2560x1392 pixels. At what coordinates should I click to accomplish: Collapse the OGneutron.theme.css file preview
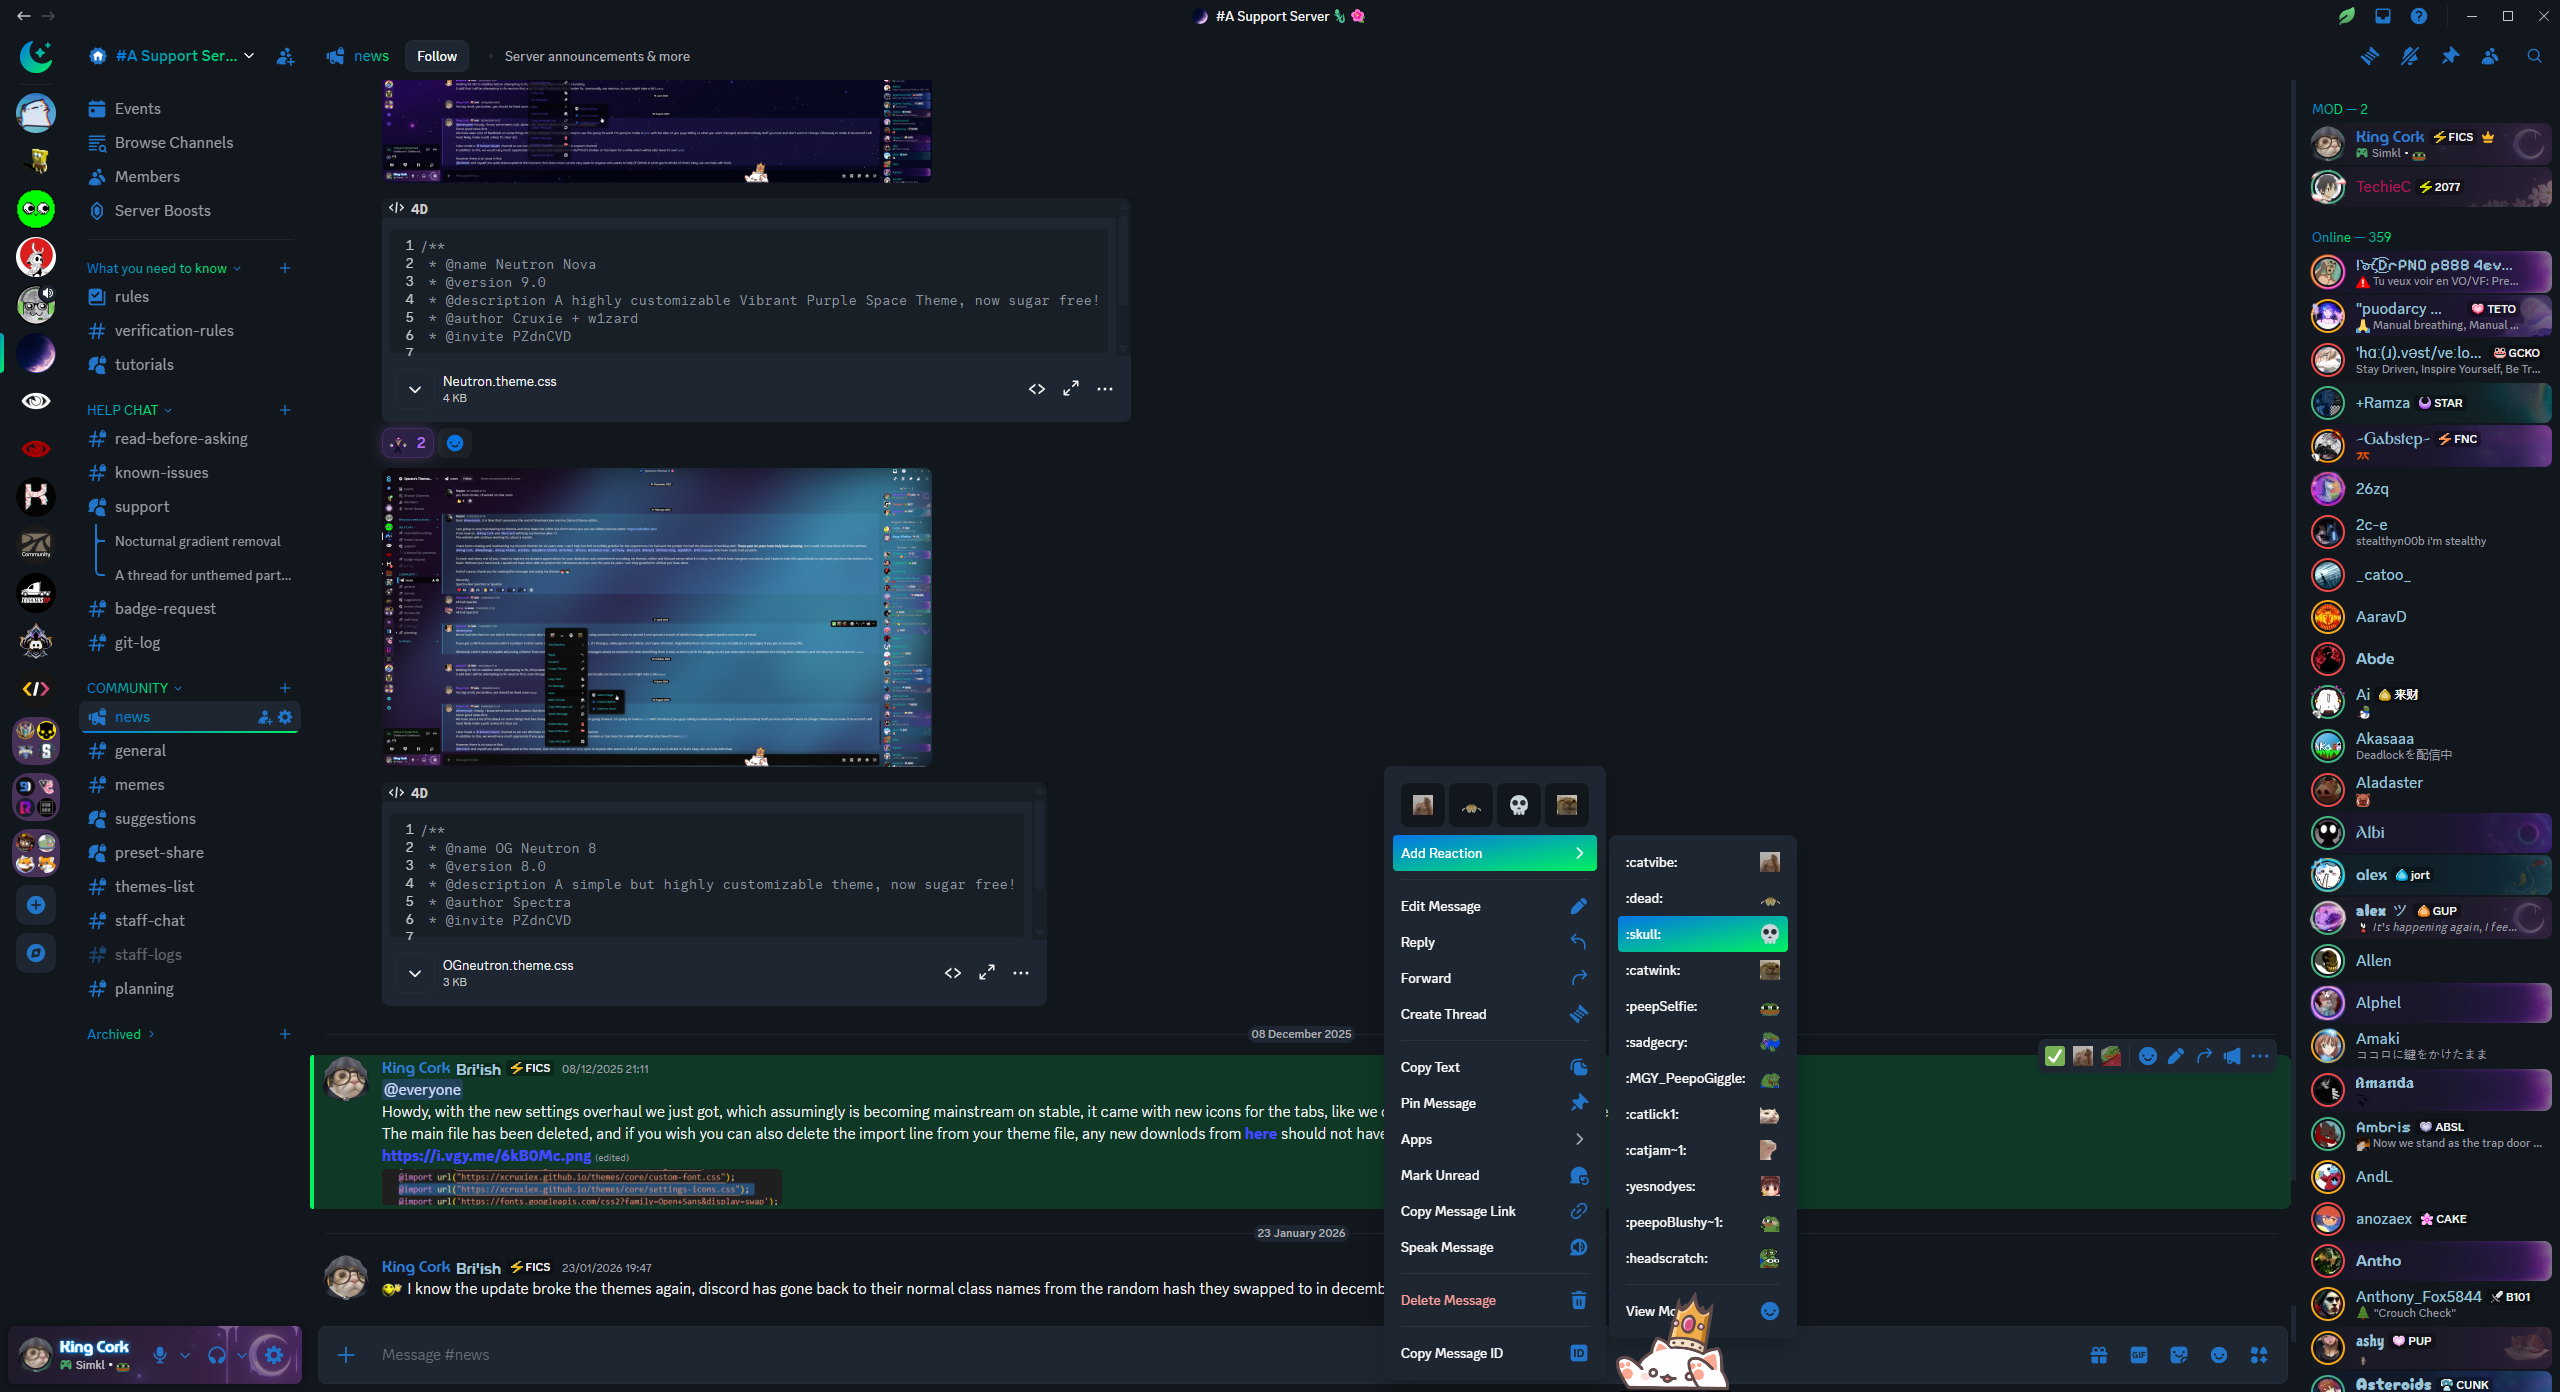[415, 973]
